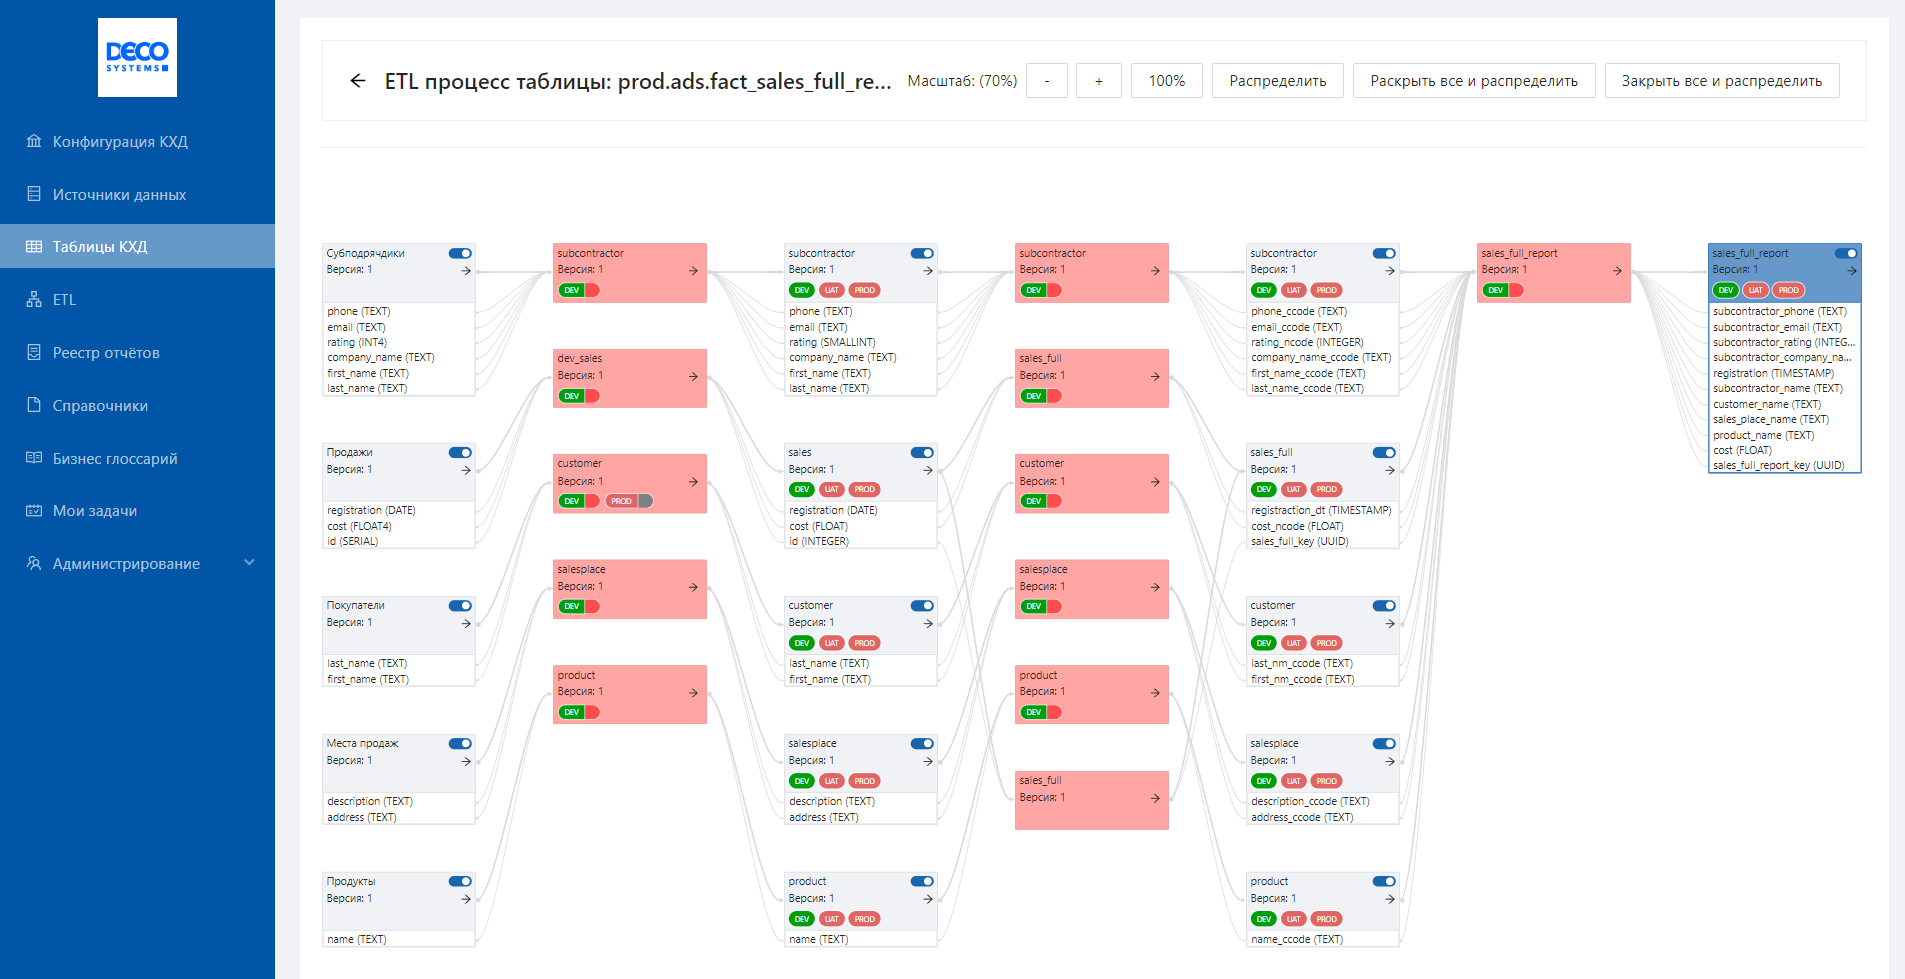Toggle the switch on the Субподрядчики node
The image size is (1905, 979).
pyautogui.click(x=461, y=253)
